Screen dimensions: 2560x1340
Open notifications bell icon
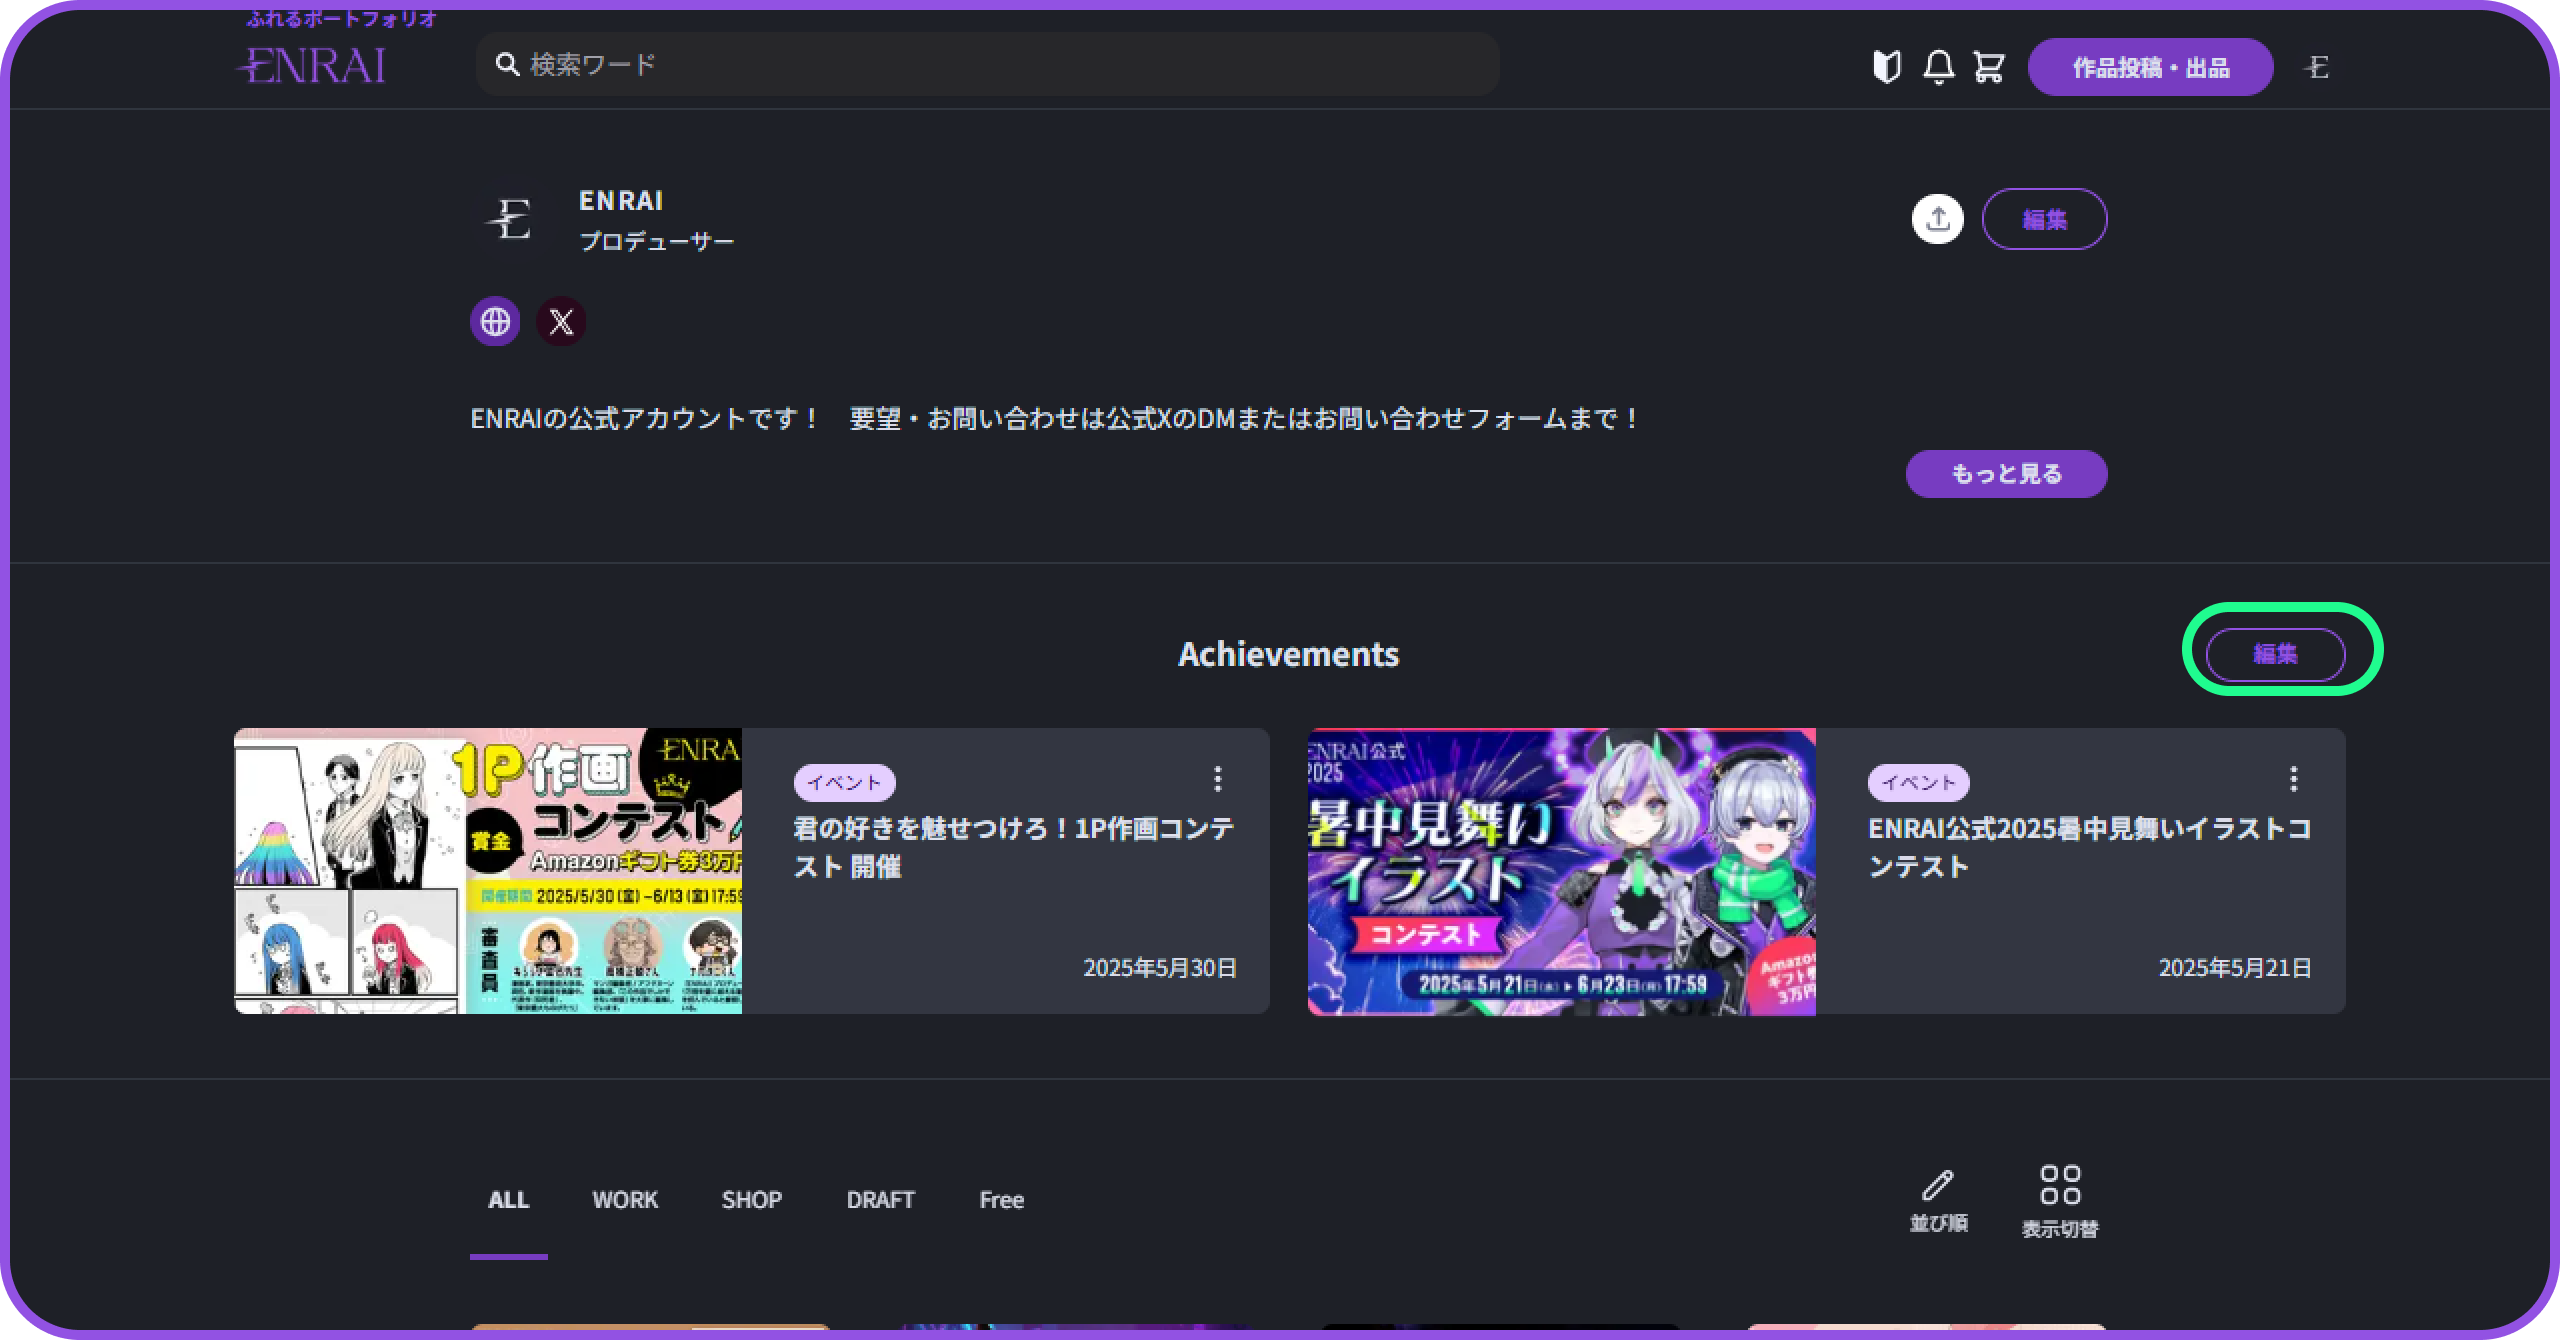[x=1938, y=67]
